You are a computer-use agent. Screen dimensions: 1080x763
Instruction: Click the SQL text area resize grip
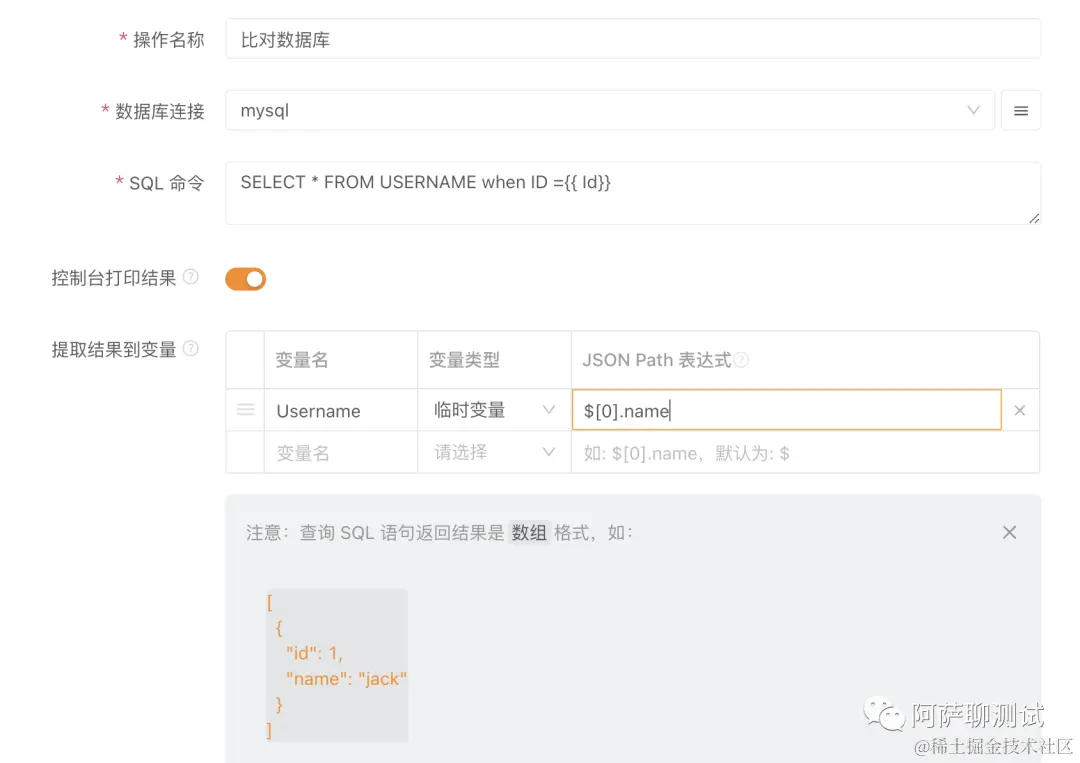click(1033, 218)
